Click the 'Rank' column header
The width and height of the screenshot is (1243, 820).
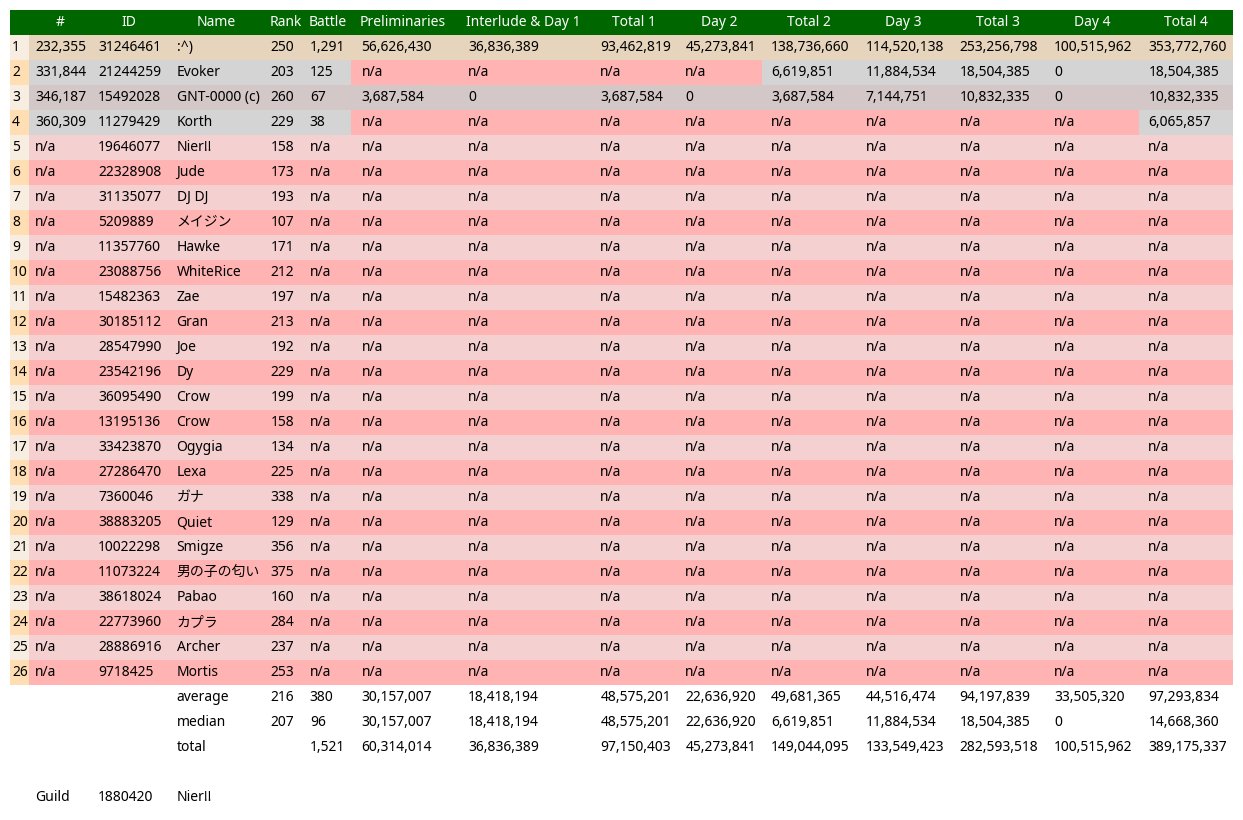(285, 21)
